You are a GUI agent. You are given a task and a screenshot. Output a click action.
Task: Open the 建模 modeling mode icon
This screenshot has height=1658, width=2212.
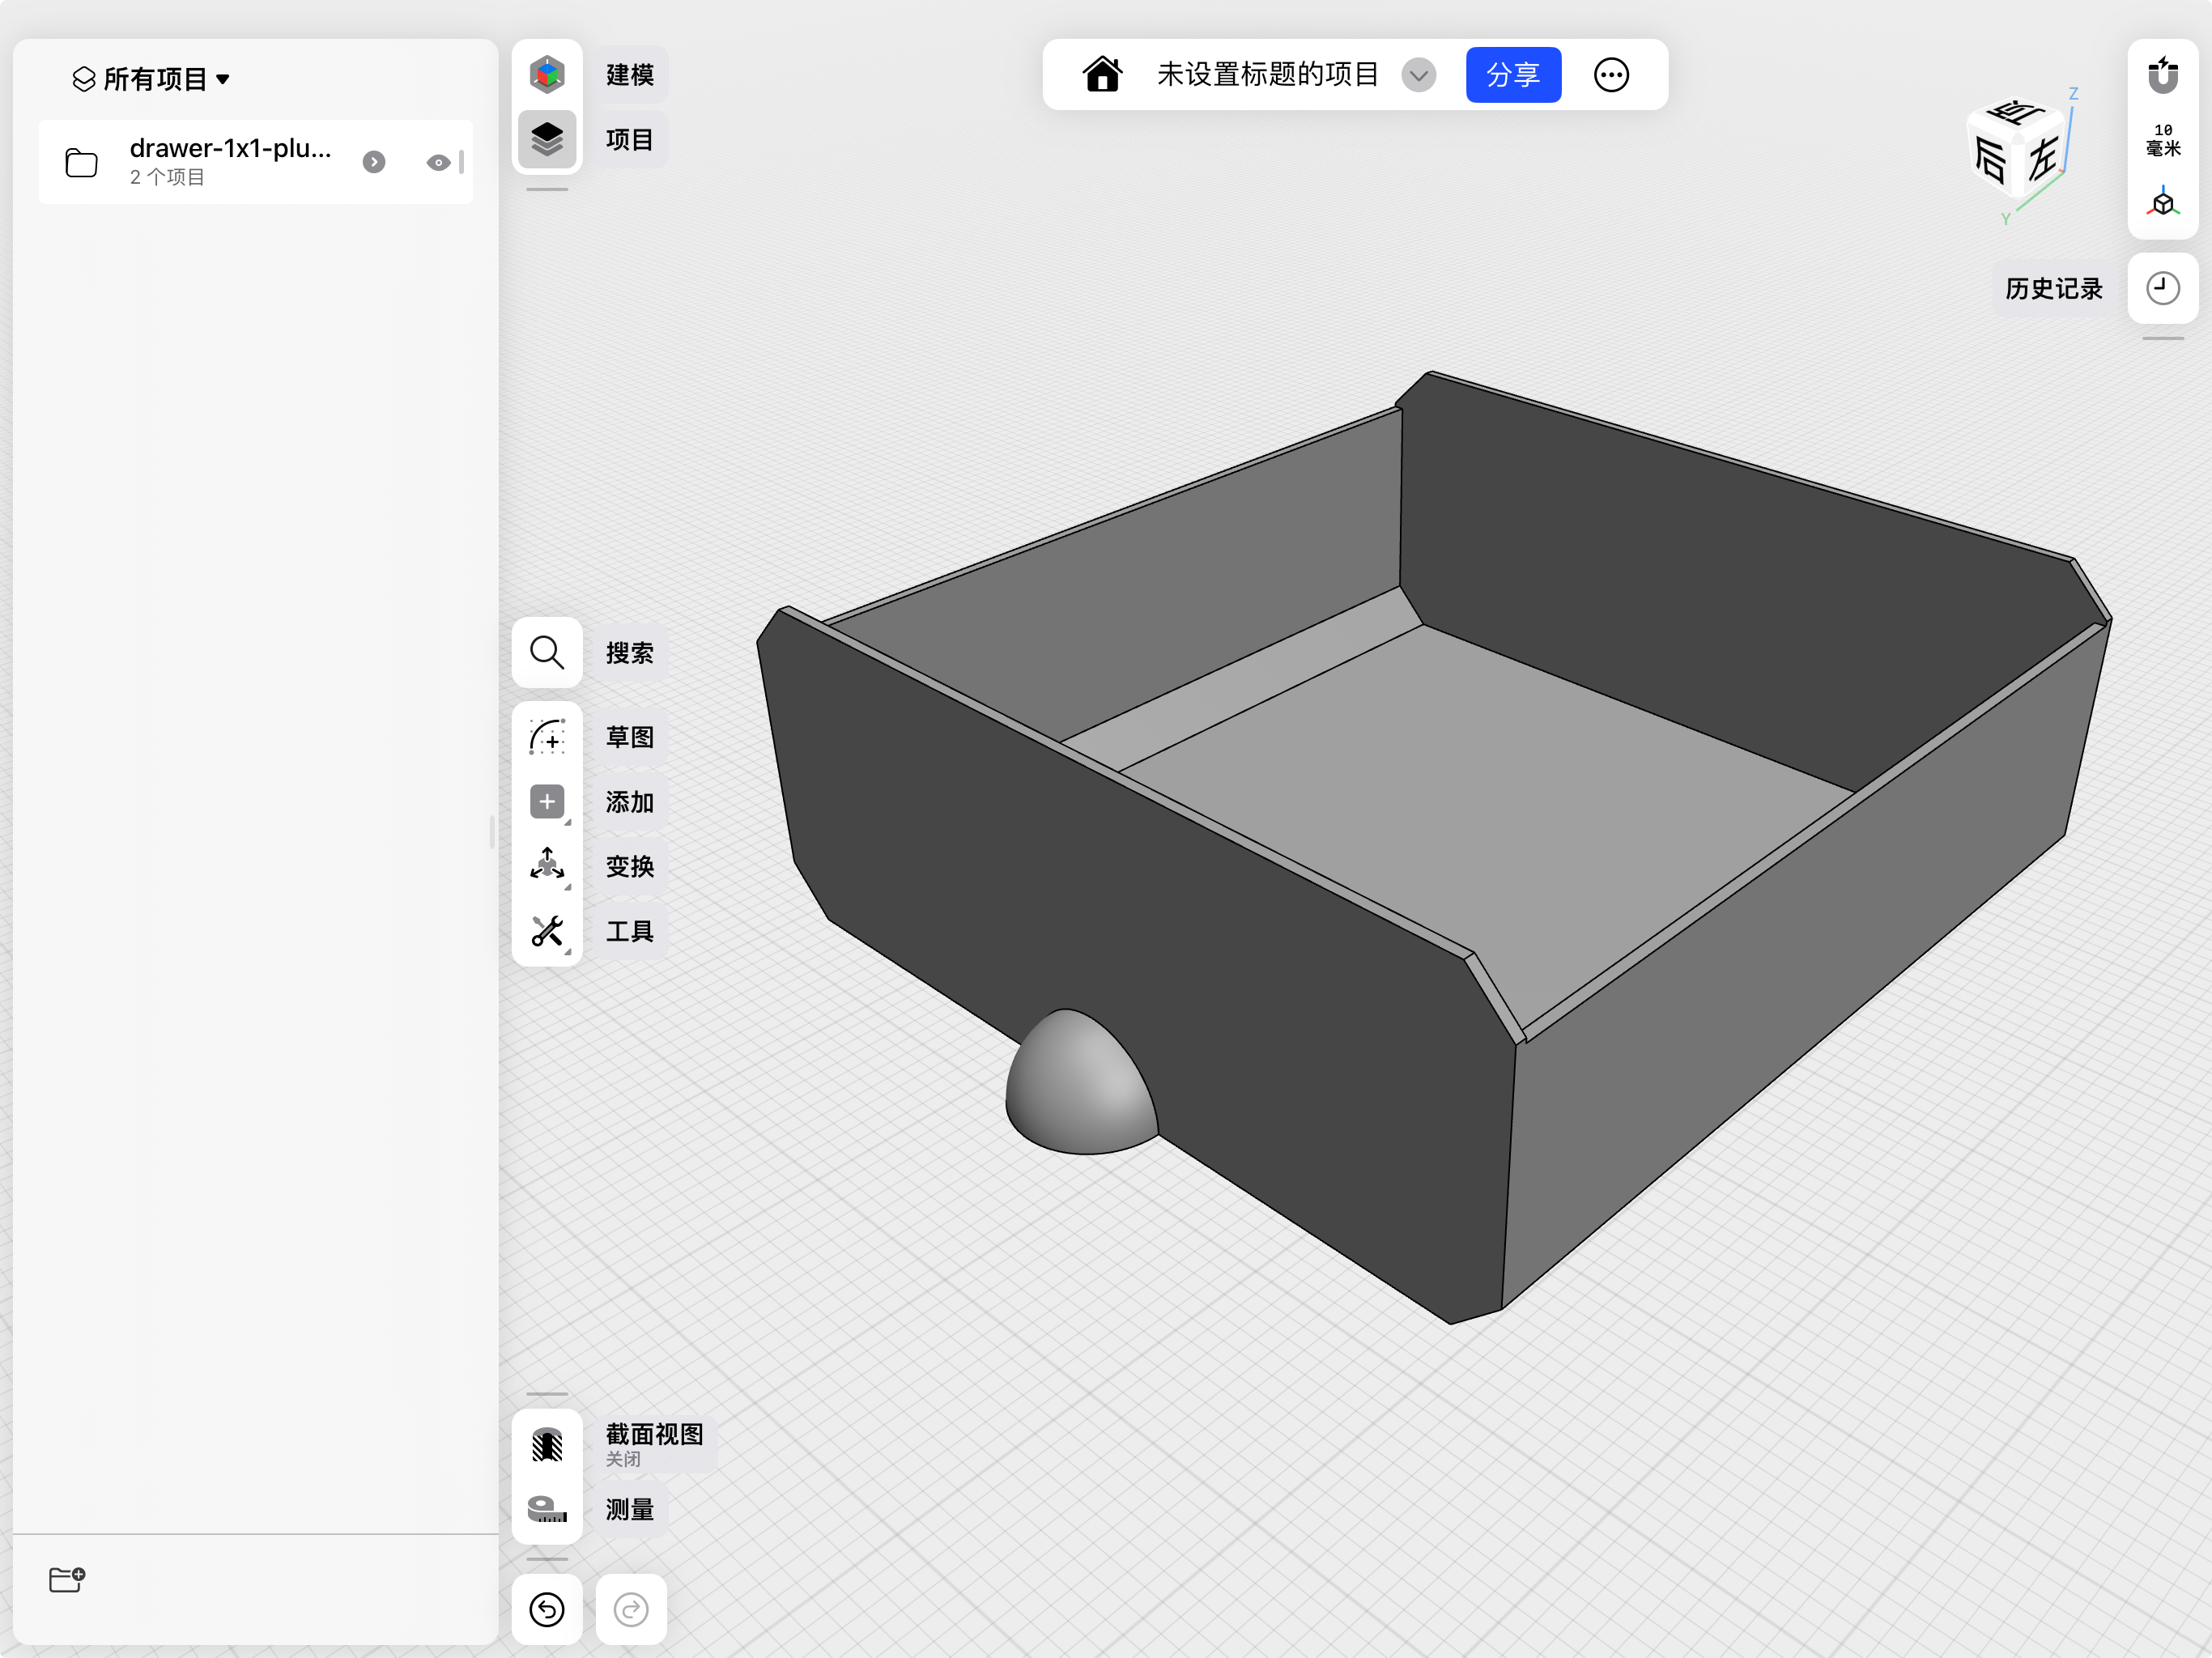coord(547,74)
